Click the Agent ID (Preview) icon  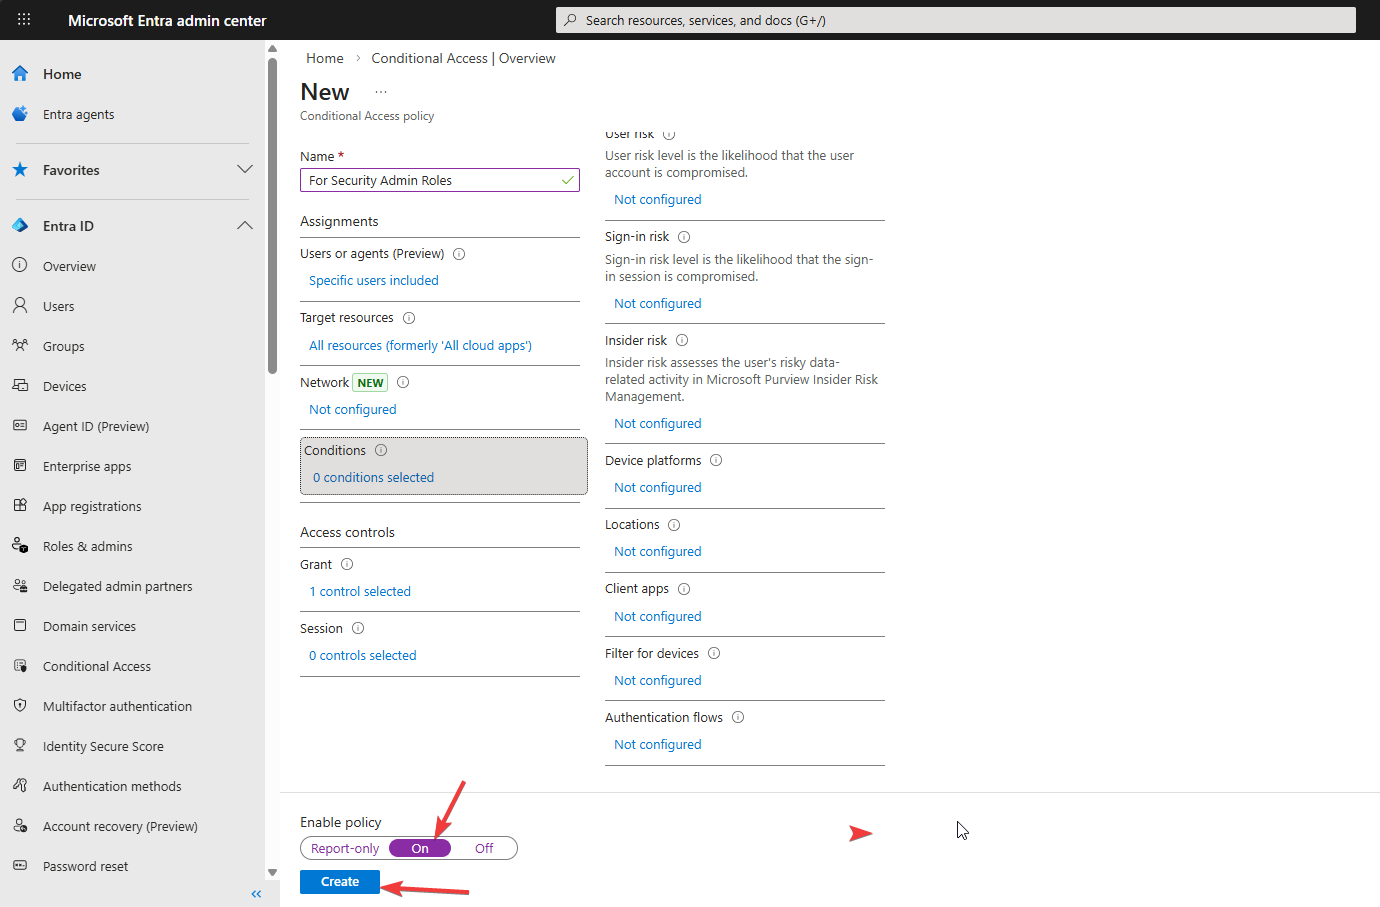(20, 425)
